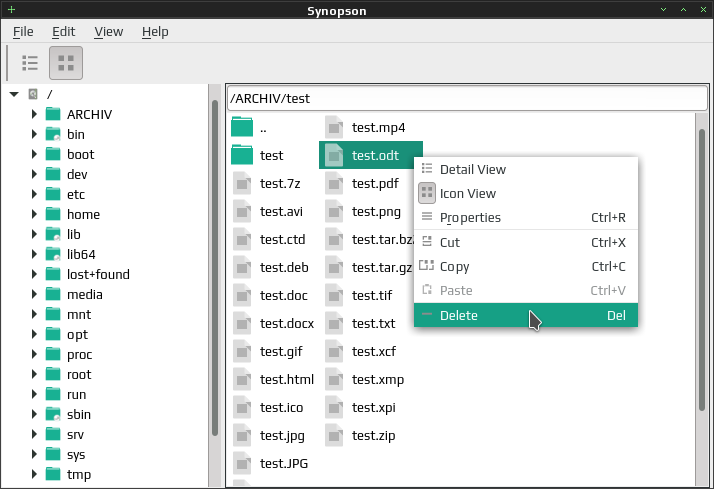Select the test.xpi file name
714x489 pixels.
373,408
